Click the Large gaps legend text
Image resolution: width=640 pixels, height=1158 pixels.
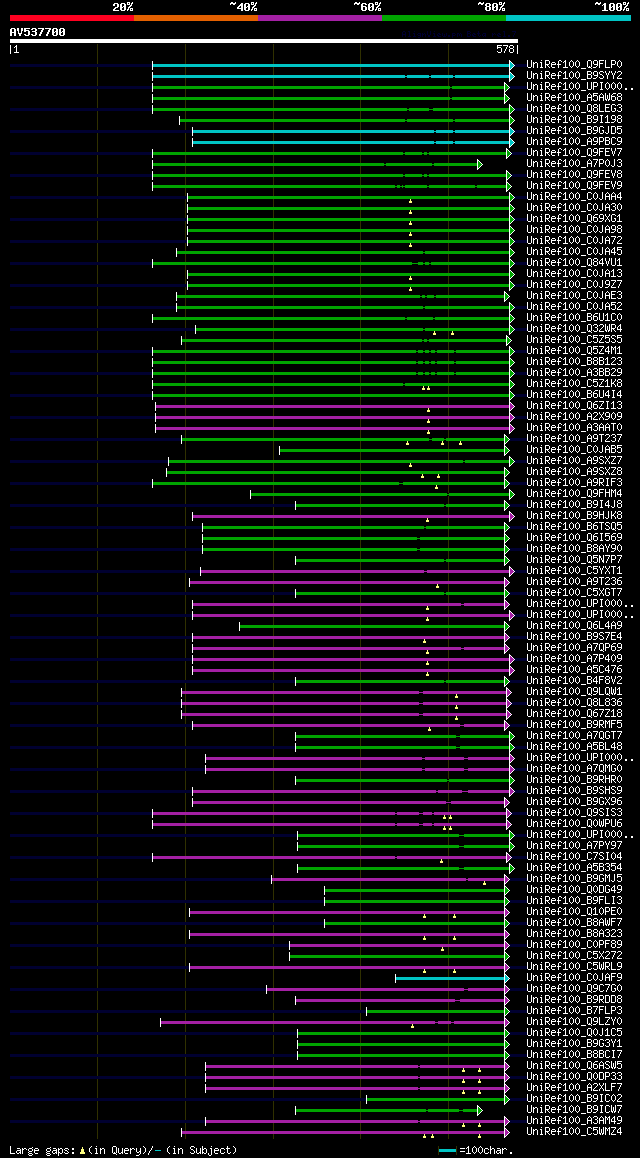coord(40,1151)
